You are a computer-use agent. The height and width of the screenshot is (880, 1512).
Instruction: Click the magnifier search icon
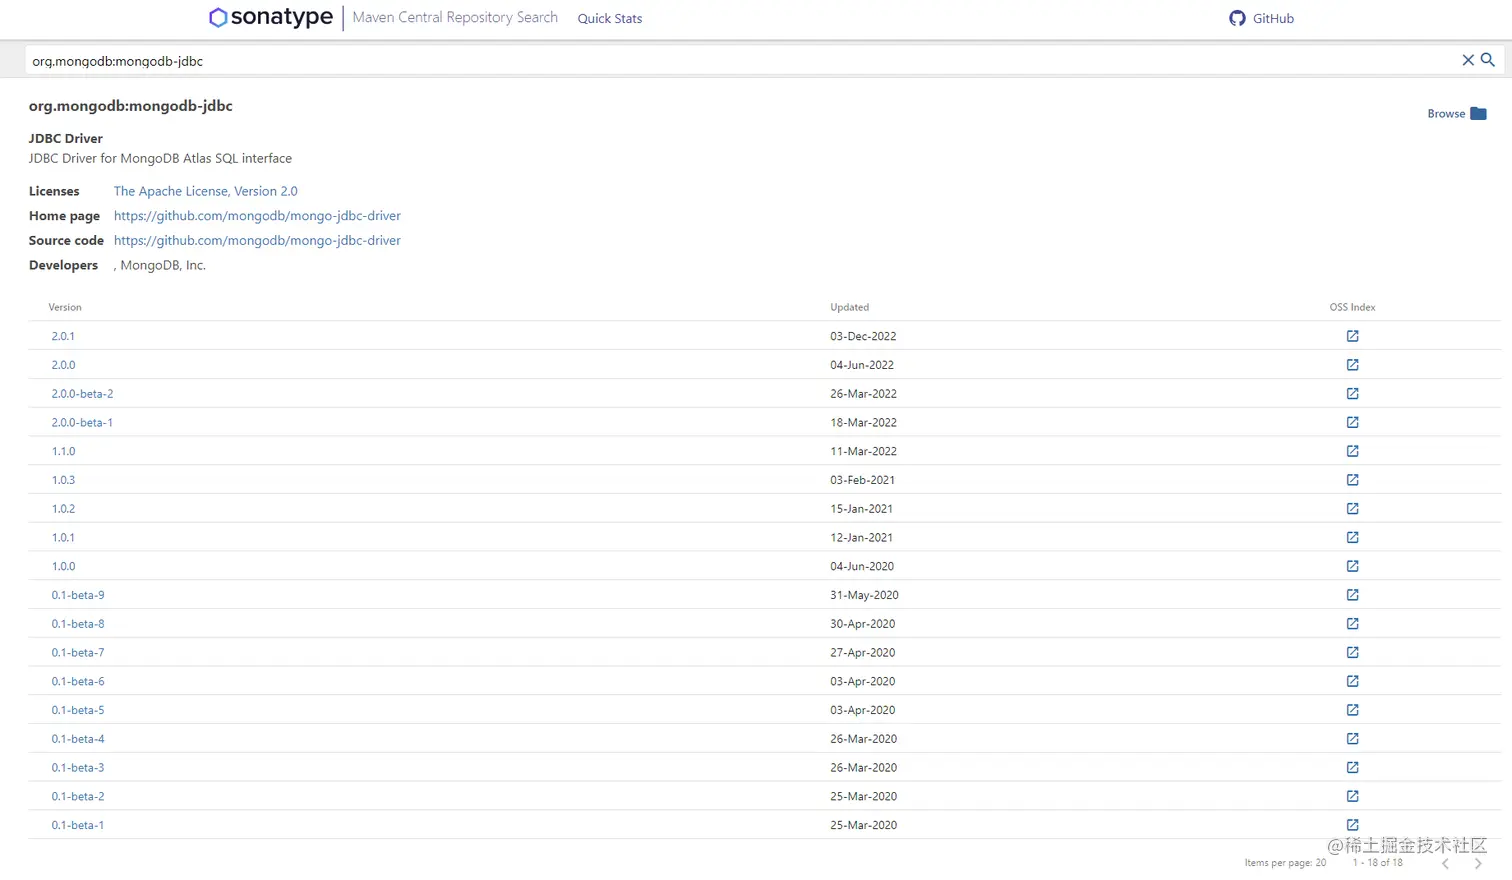(1488, 60)
